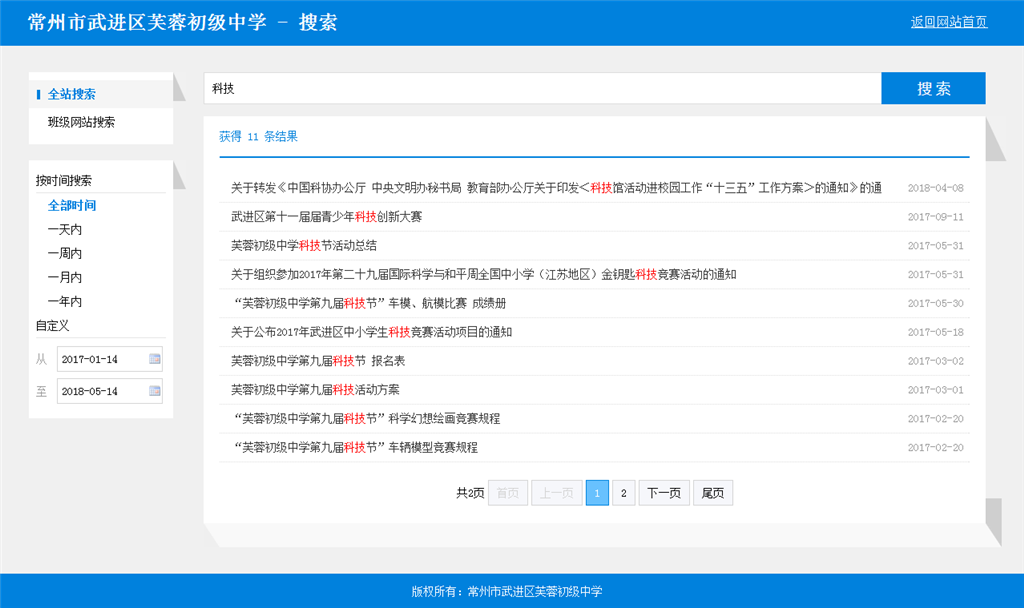The image size is (1024, 608).
Task: Click the end date field 2018-05-14
Action: click(102, 391)
